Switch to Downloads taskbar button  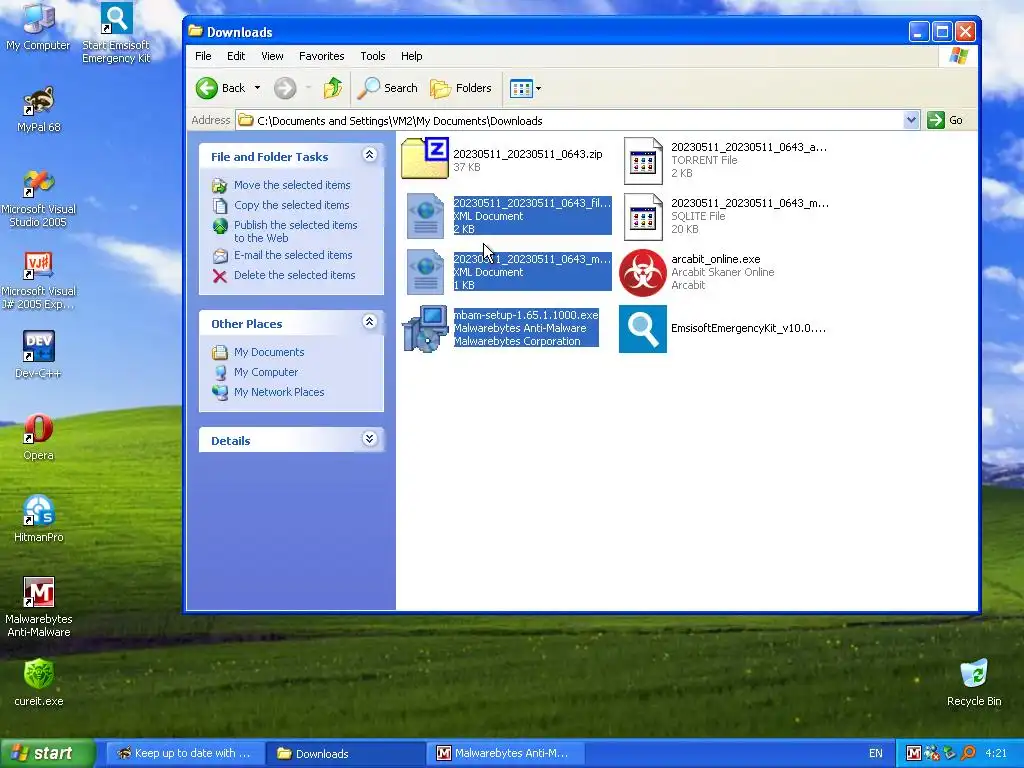tap(345, 754)
